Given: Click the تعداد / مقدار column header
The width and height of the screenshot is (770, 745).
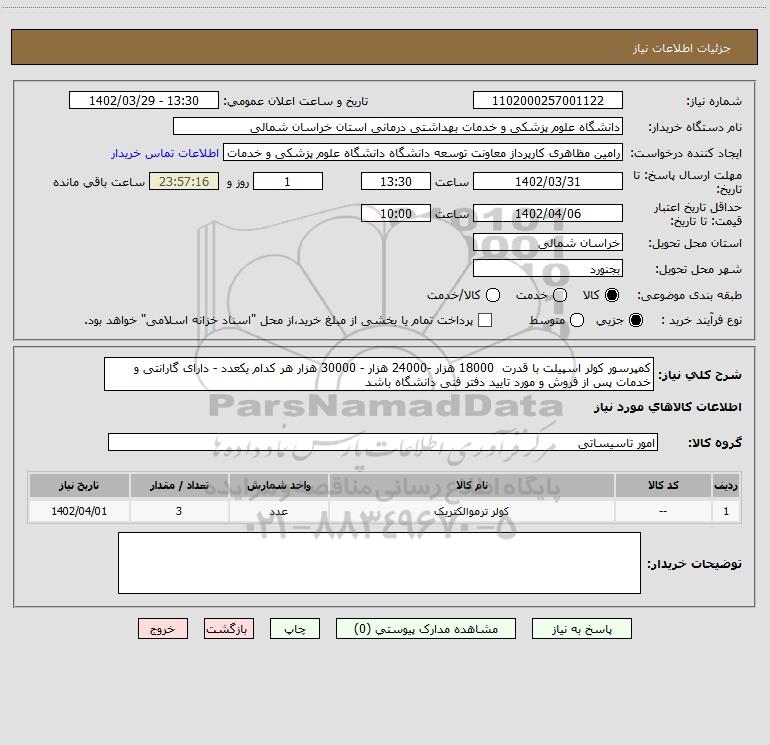Looking at the screenshot, I should point(179,486).
